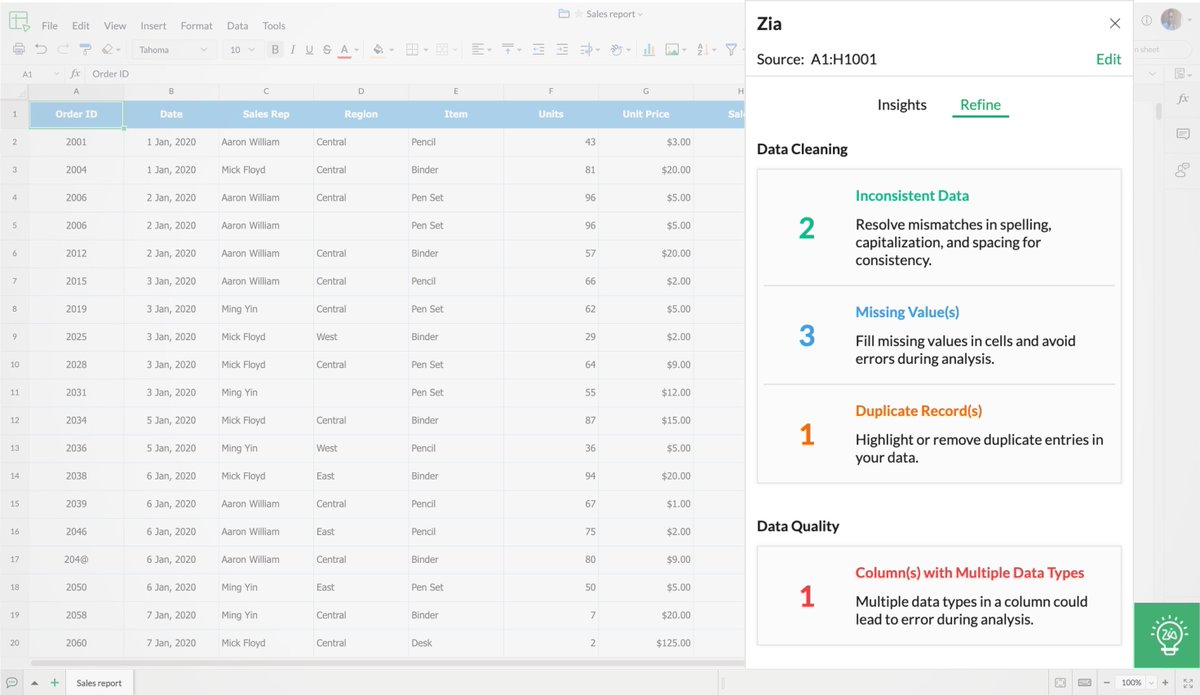Toggle strikethrough formatting in the toolbar

coord(326,49)
